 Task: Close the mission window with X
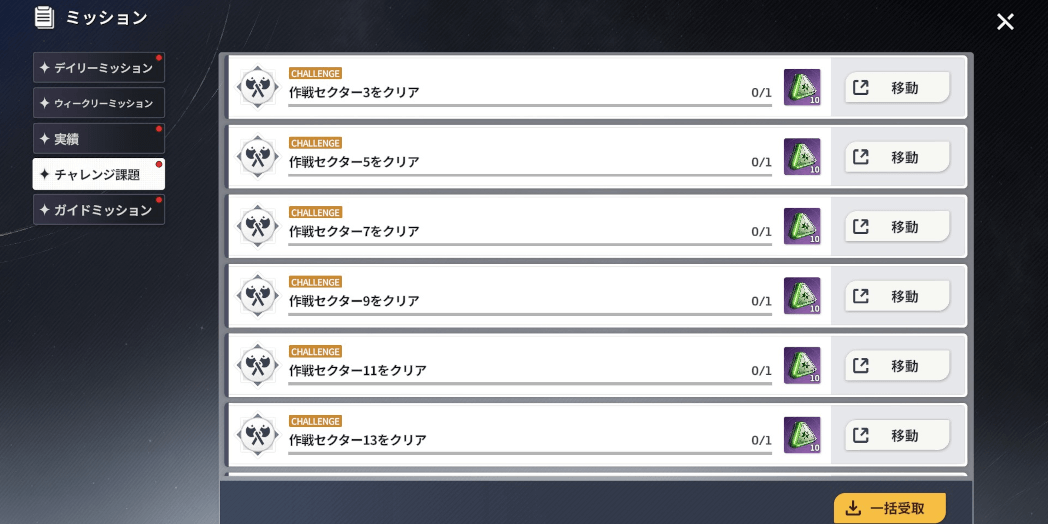[x=1005, y=22]
